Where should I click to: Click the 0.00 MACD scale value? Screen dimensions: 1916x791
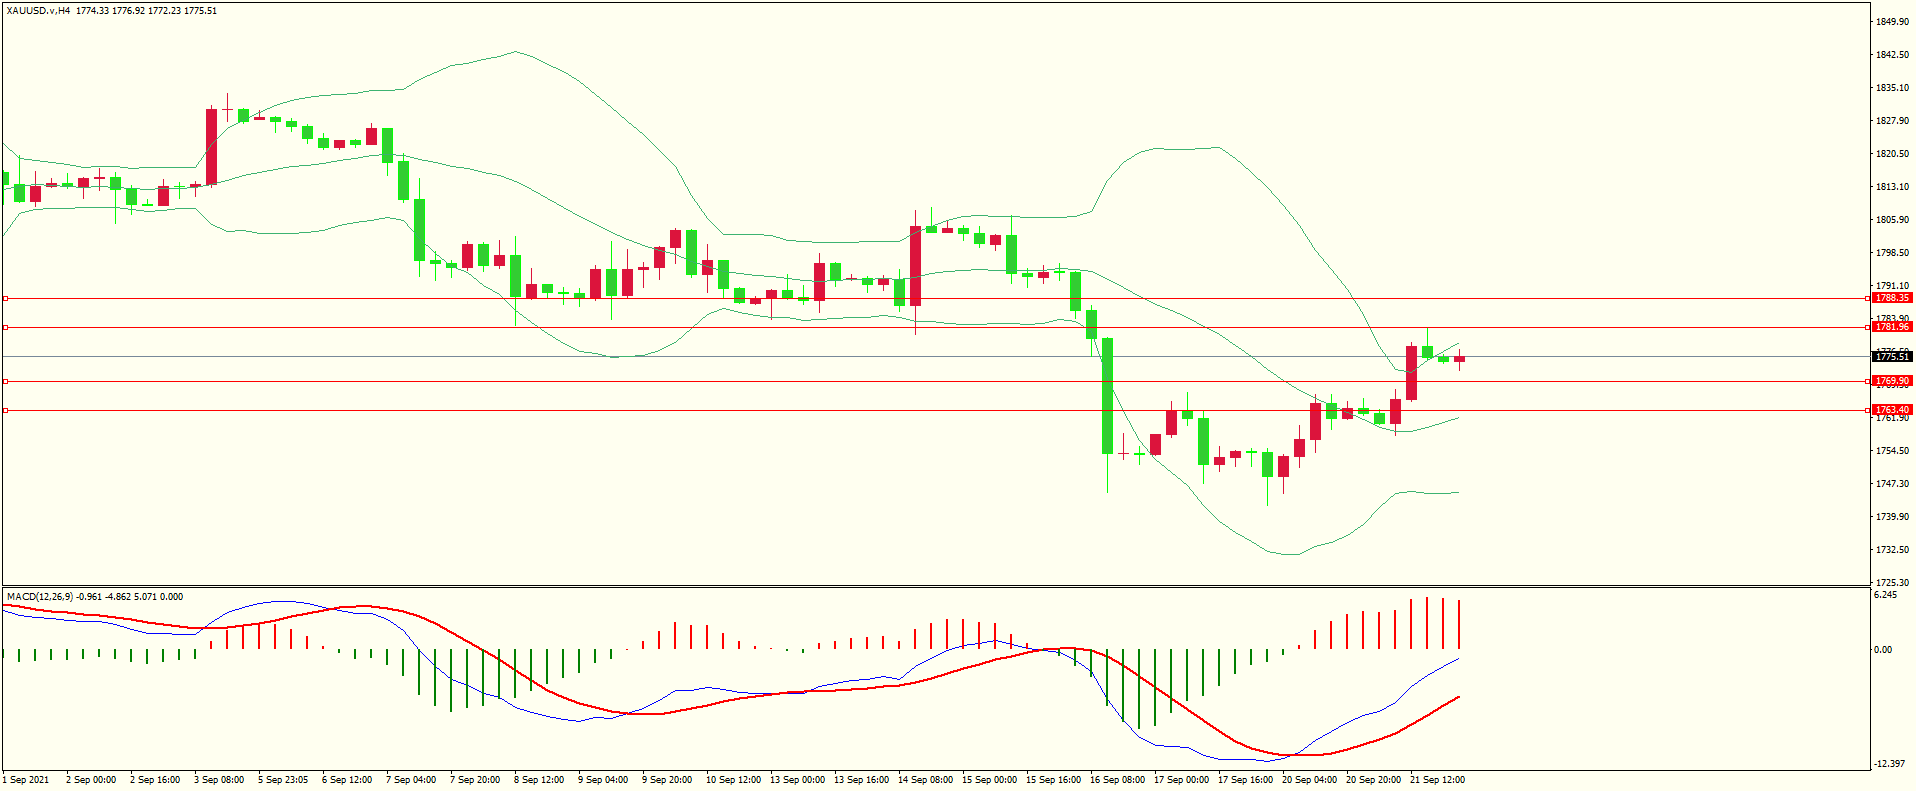coord(1883,650)
